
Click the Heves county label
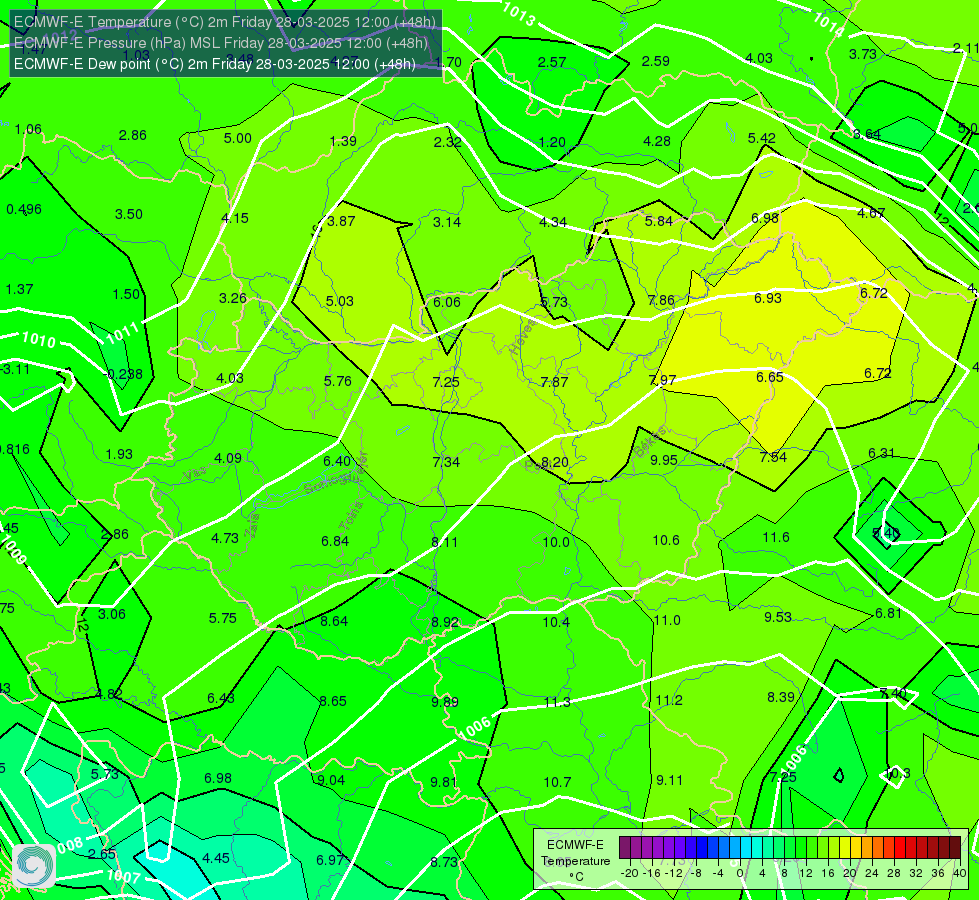(523, 336)
